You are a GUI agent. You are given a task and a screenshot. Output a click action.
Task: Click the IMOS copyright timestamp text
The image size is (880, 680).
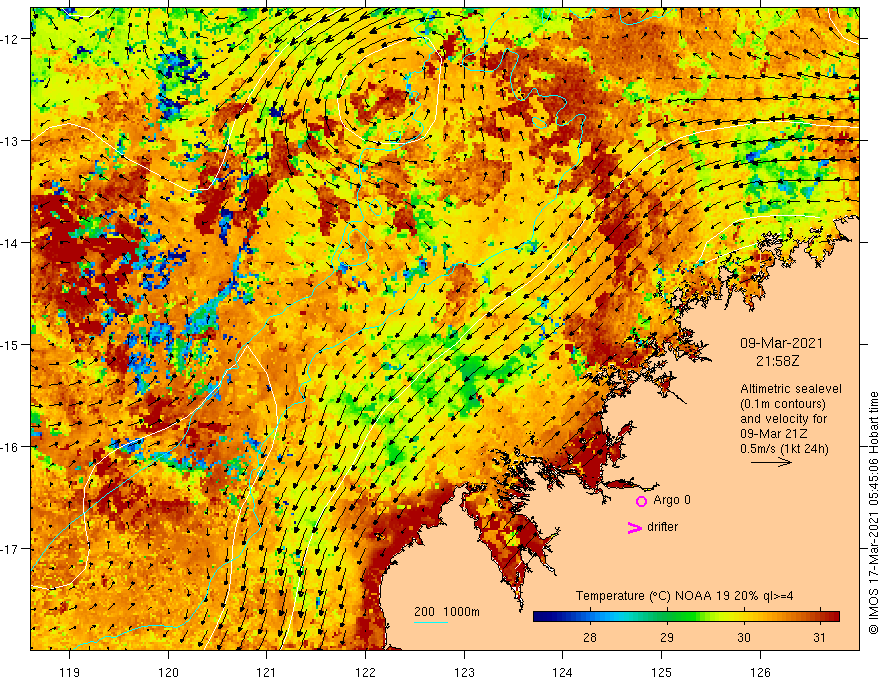[x=873, y=513]
